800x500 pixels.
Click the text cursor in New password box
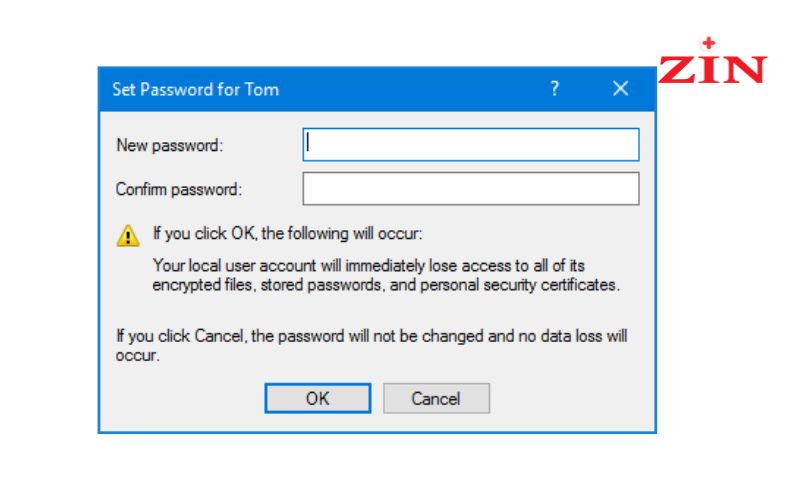[x=308, y=143]
